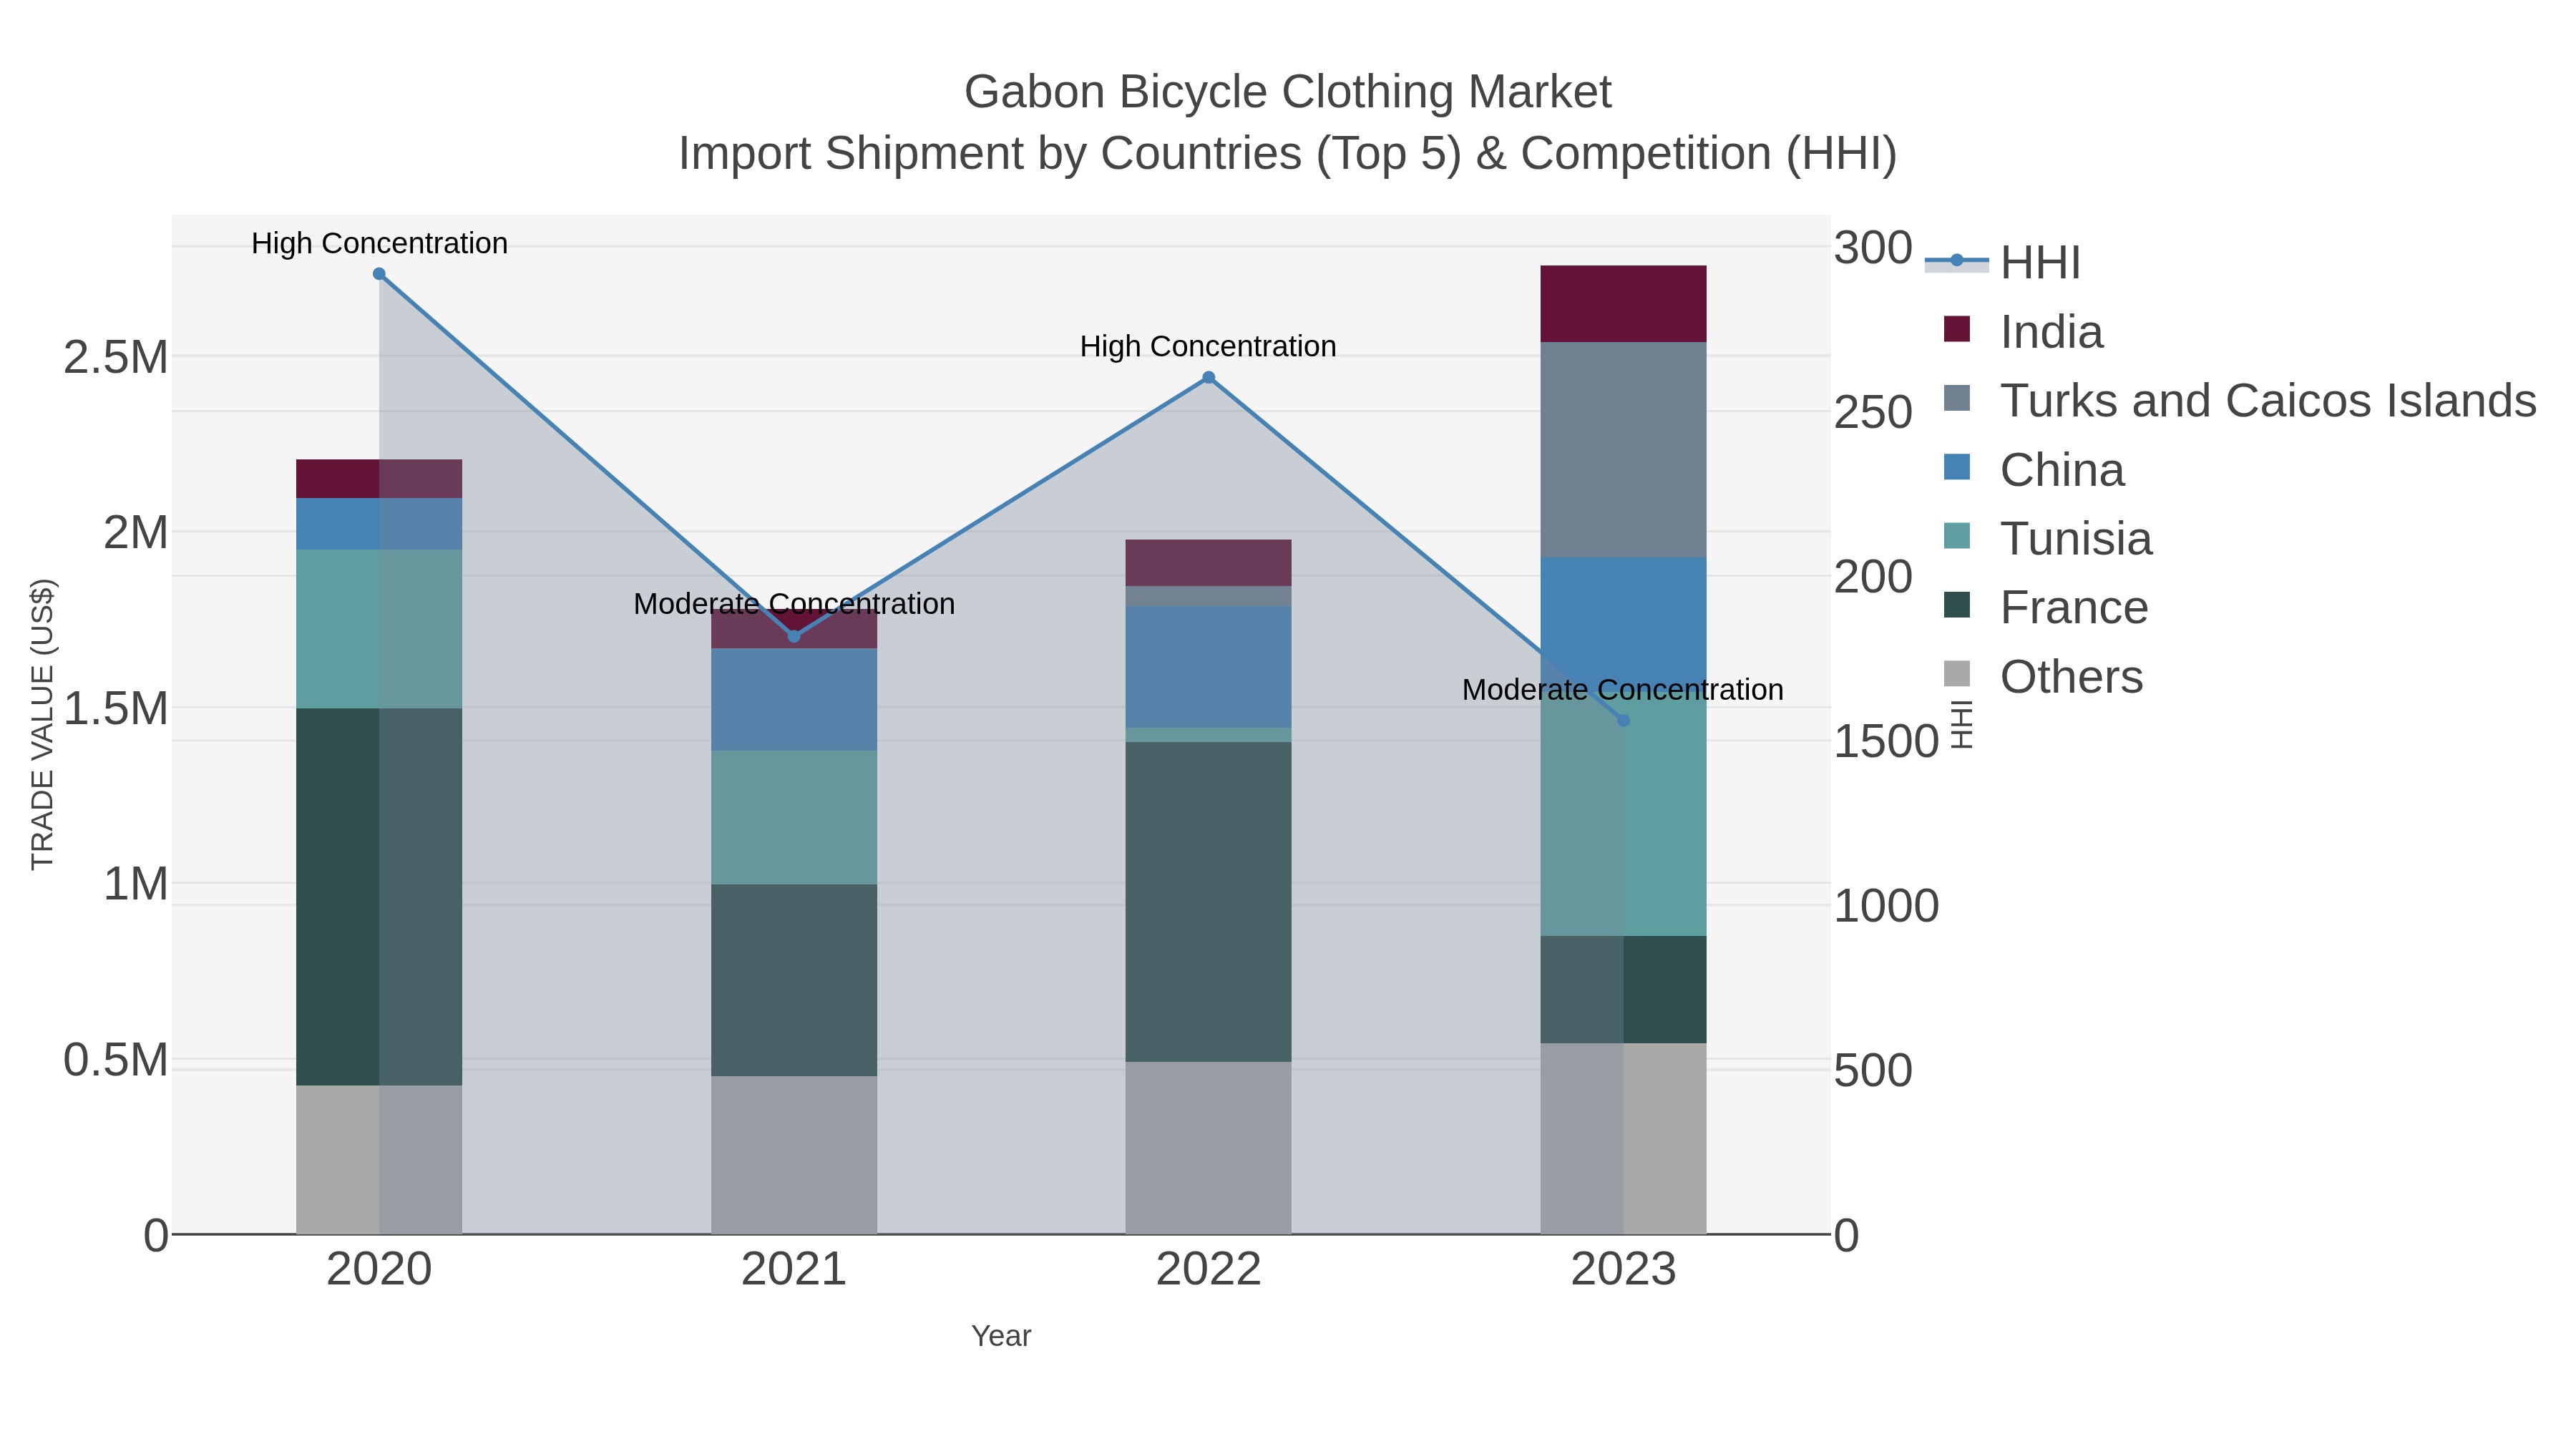Click the 250 tick on the HHI axis
2576x1449 pixels.
pyautogui.click(x=1873, y=412)
